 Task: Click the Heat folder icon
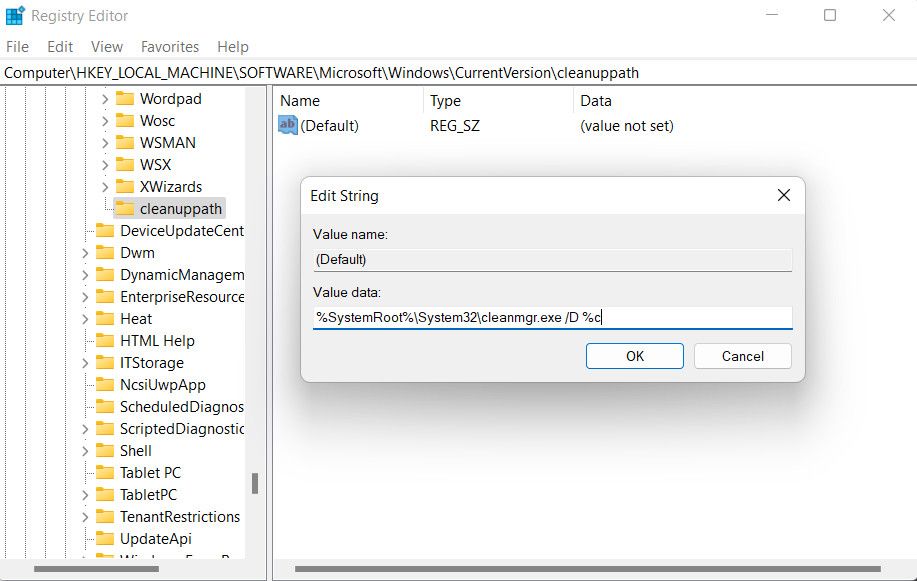click(x=104, y=318)
